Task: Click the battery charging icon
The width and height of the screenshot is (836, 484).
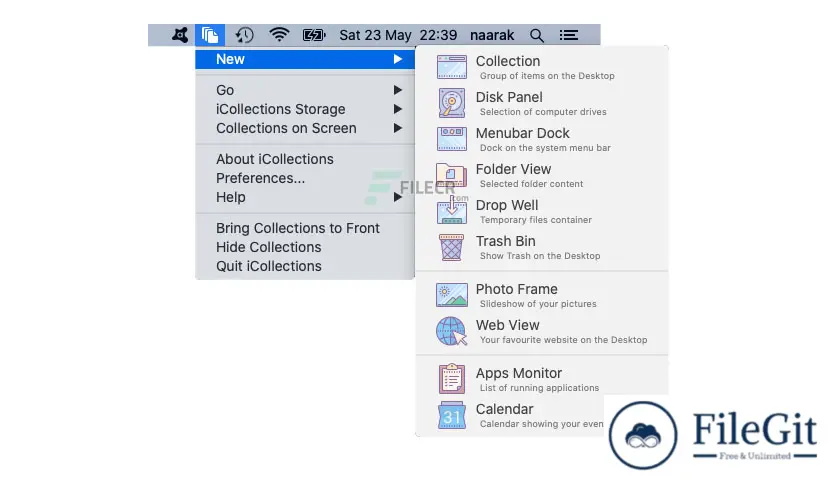Action: 314,35
